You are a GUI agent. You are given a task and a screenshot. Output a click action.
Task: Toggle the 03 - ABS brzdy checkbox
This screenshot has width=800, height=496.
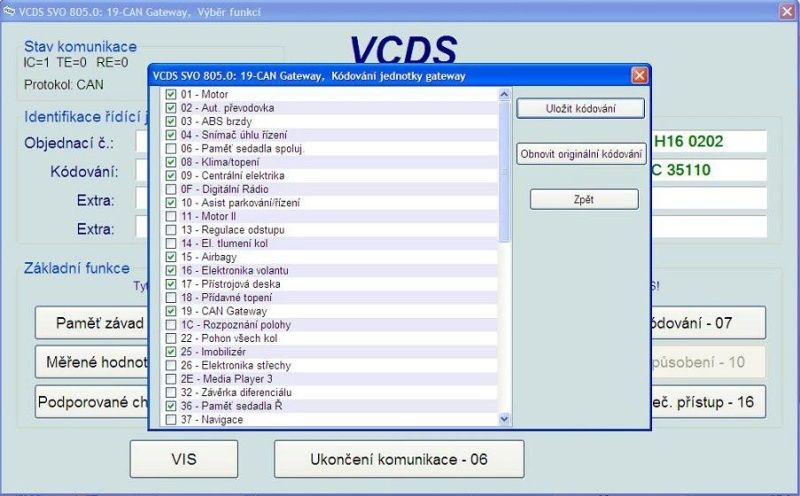coord(171,121)
